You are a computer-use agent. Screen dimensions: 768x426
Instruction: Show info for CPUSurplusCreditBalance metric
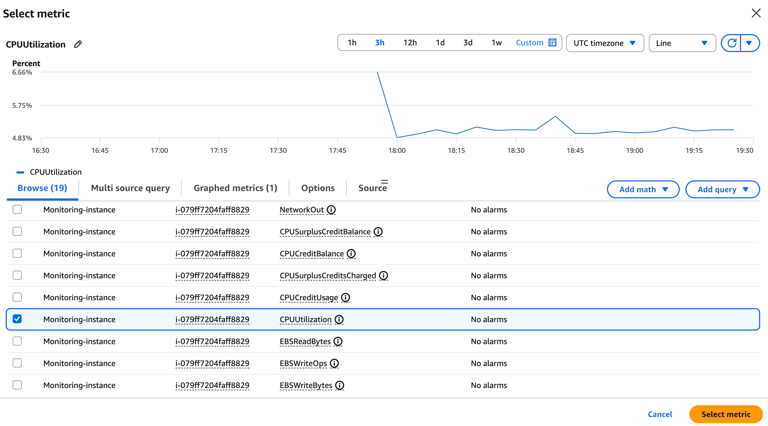pyautogui.click(x=378, y=232)
